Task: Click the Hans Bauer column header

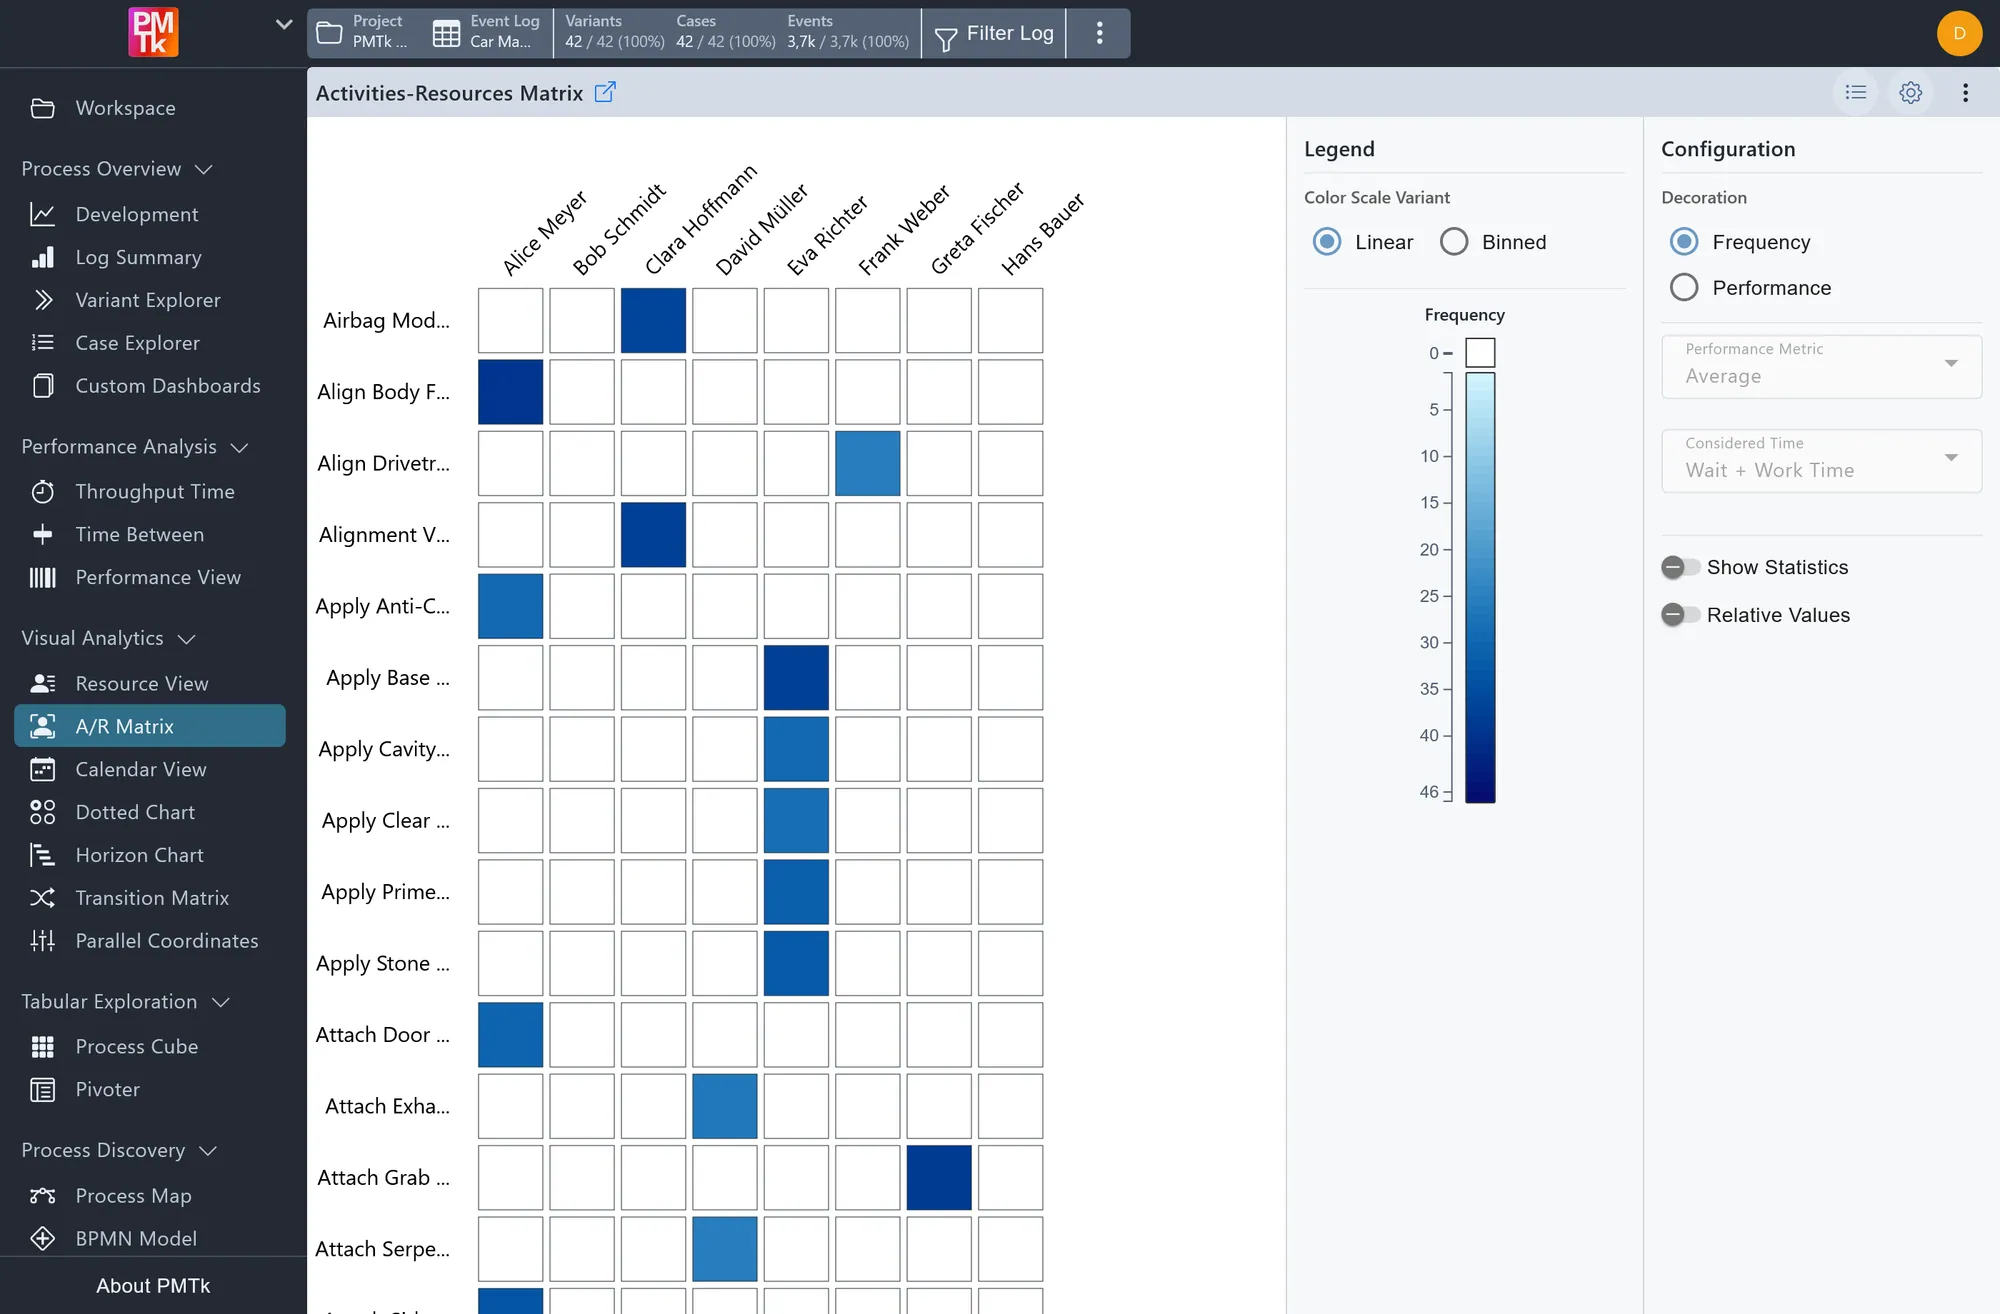Action: (x=1043, y=234)
